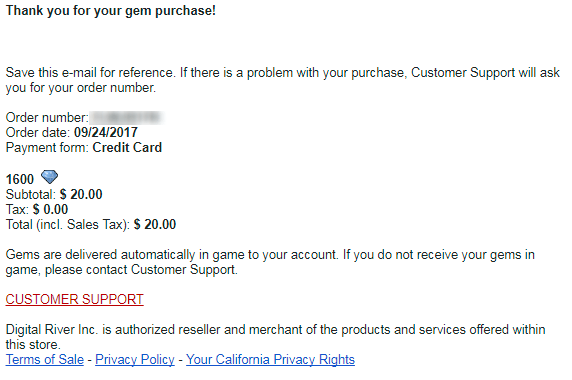Screen dimensions: 572x380
Task: Click the 'Order number:' label
Action: (x=47, y=117)
